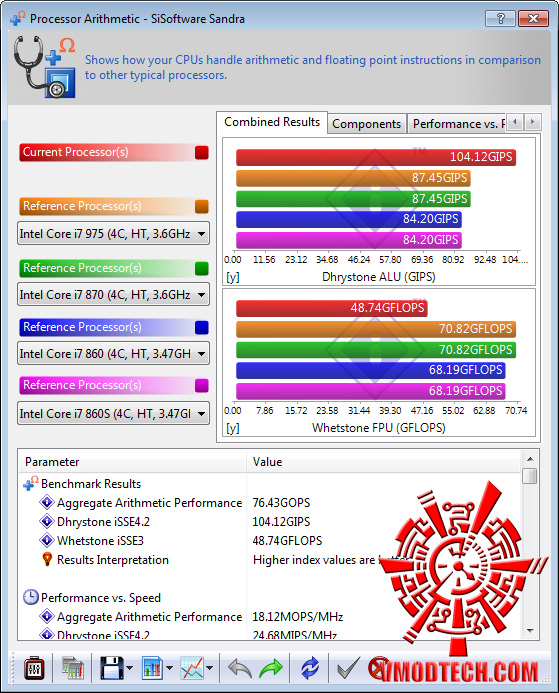Open the benchmark options (equalizer) icon
This screenshot has width=559, height=693.
click(x=34, y=668)
